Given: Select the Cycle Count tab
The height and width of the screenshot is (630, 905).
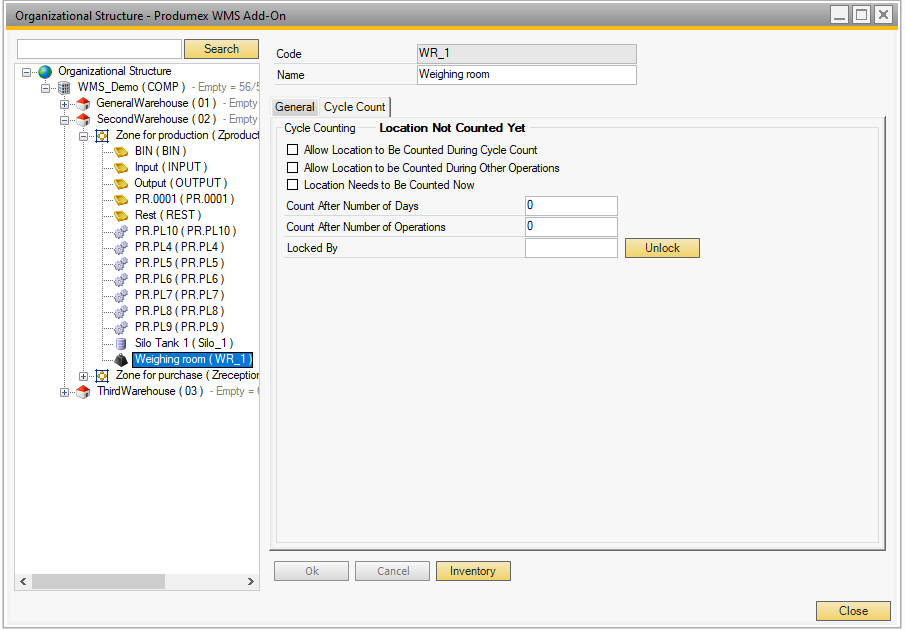Looking at the screenshot, I should (x=354, y=107).
